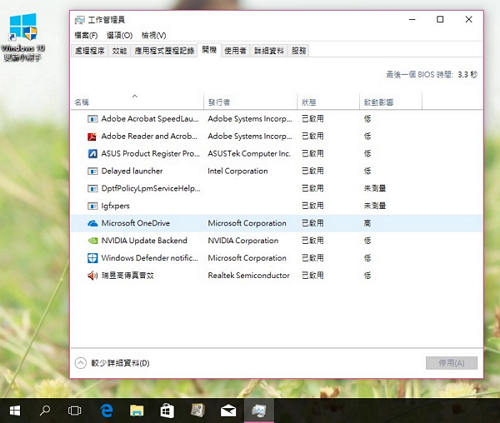Click the Delayed launcher row icon
Image resolution: width=500 pixels, height=423 pixels.
point(92,171)
